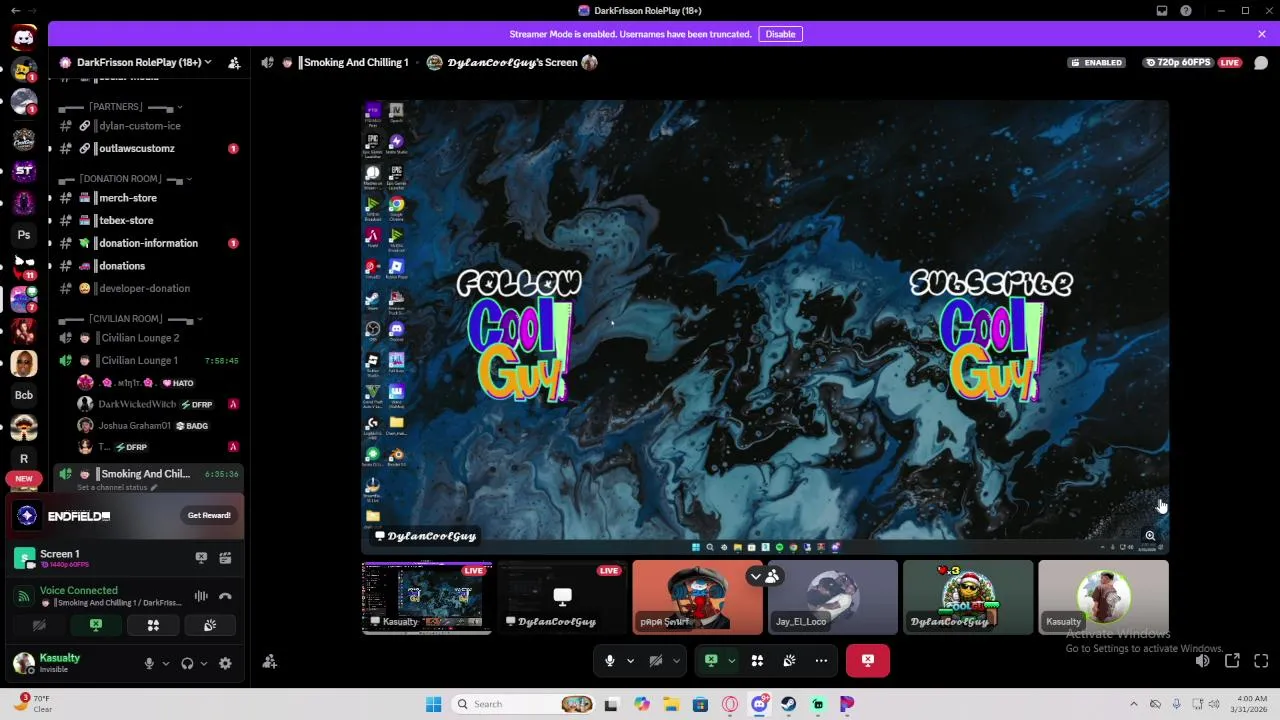The image size is (1280, 720).
Task: Click the ENABLED clips badge
Action: [x=1097, y=62]
